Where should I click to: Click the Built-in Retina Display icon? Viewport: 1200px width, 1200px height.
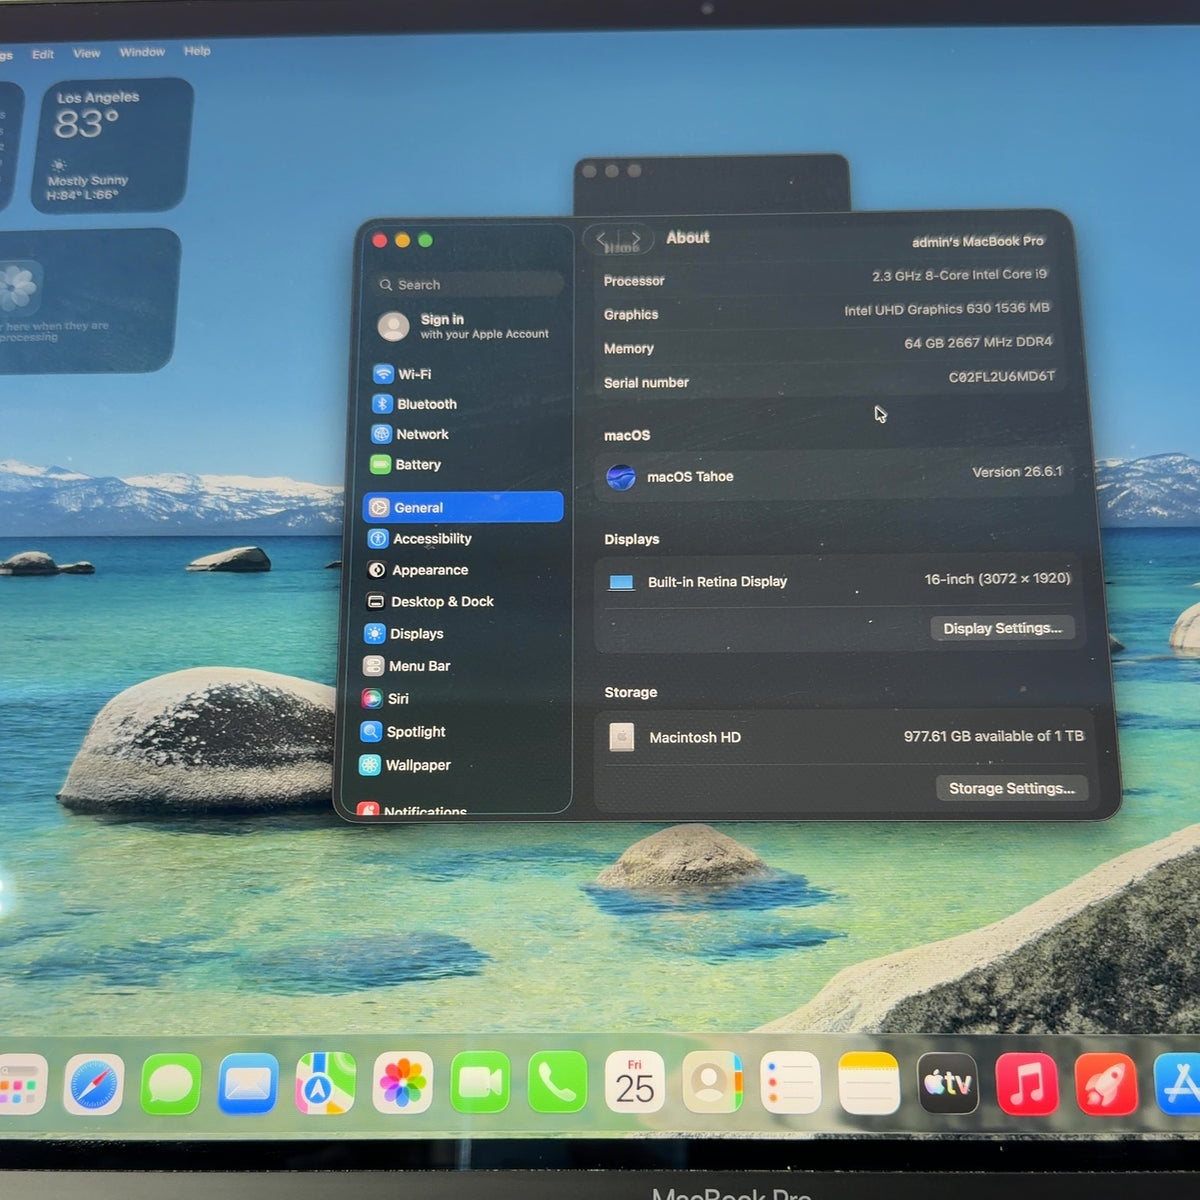(x=622, y=582)
